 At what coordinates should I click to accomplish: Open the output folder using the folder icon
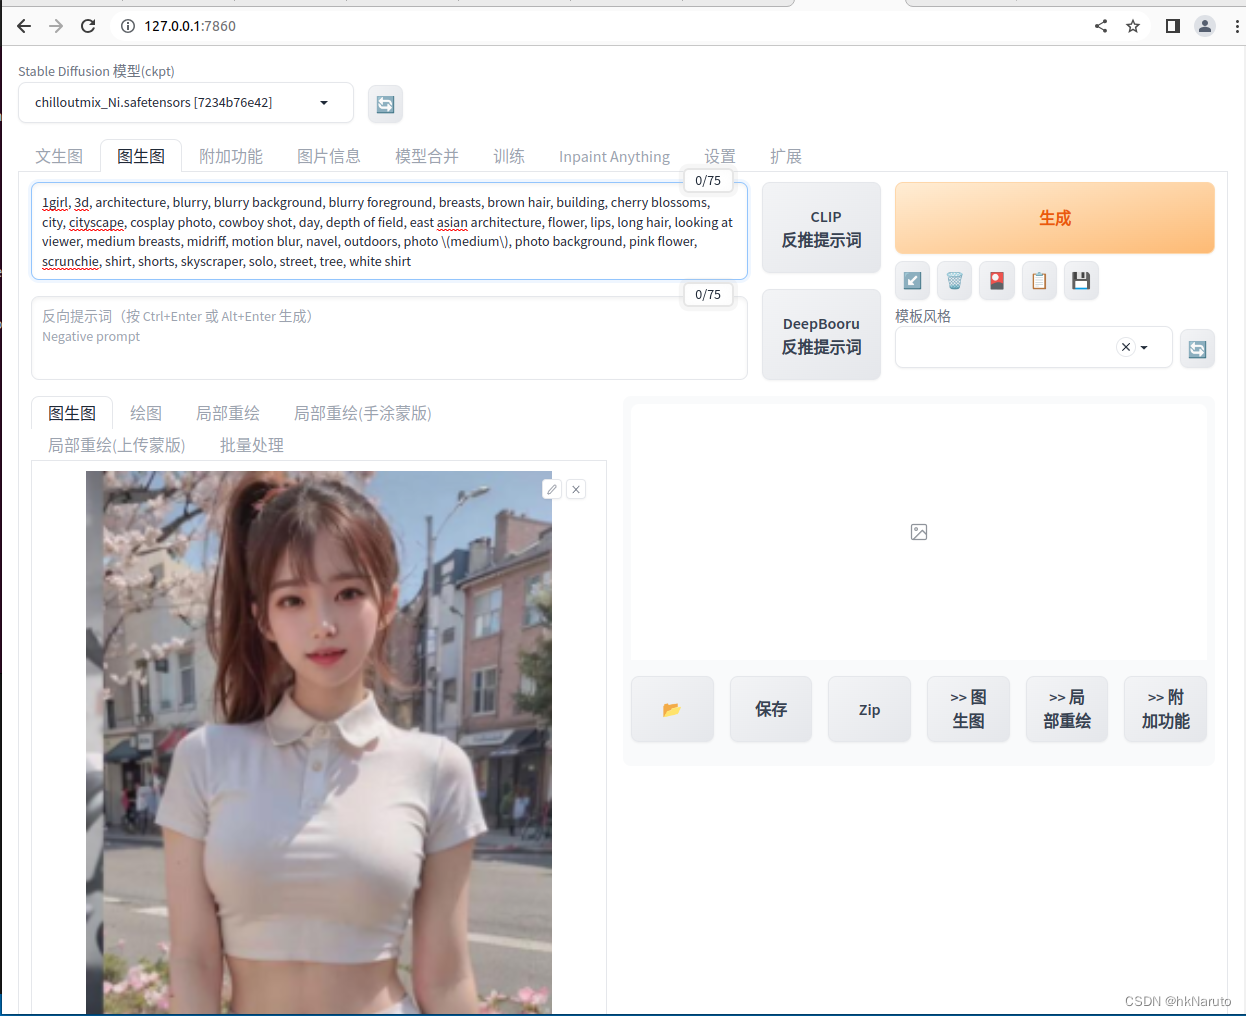(671, 708)
